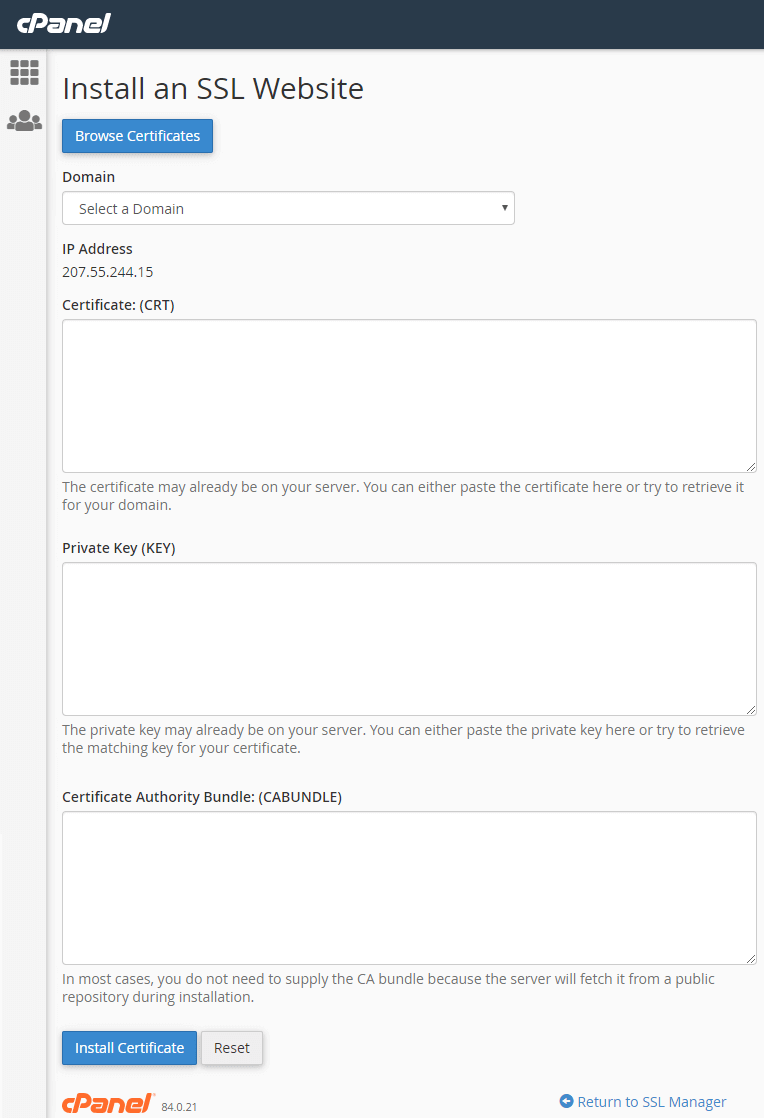Click the orange cPanel logo in footer

pyautogui.click(x=108, y=1103)
